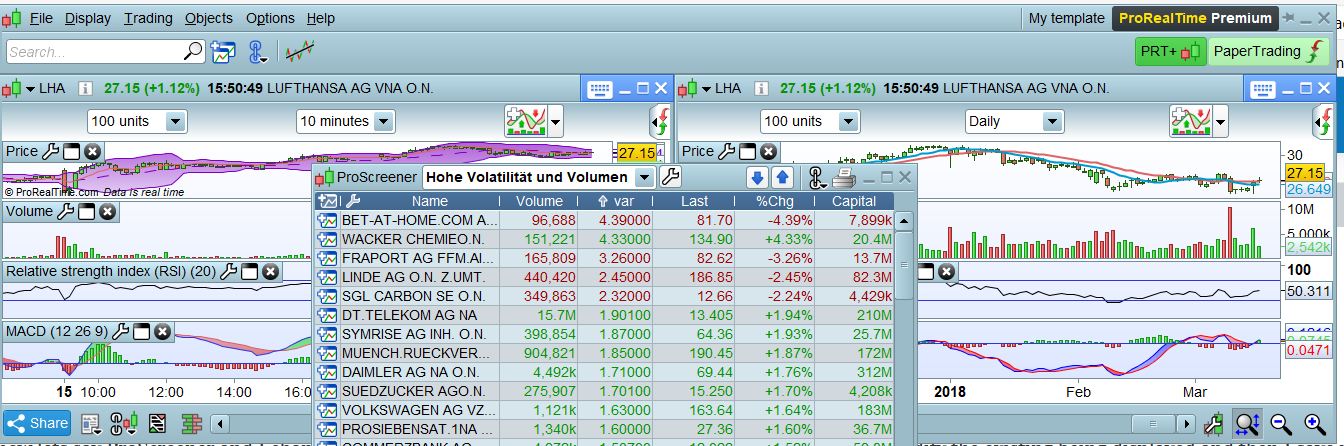Select DAIMLER AG NA O.N. row
The height and width of the screenshot is (446, 1344).
[605, 371]
